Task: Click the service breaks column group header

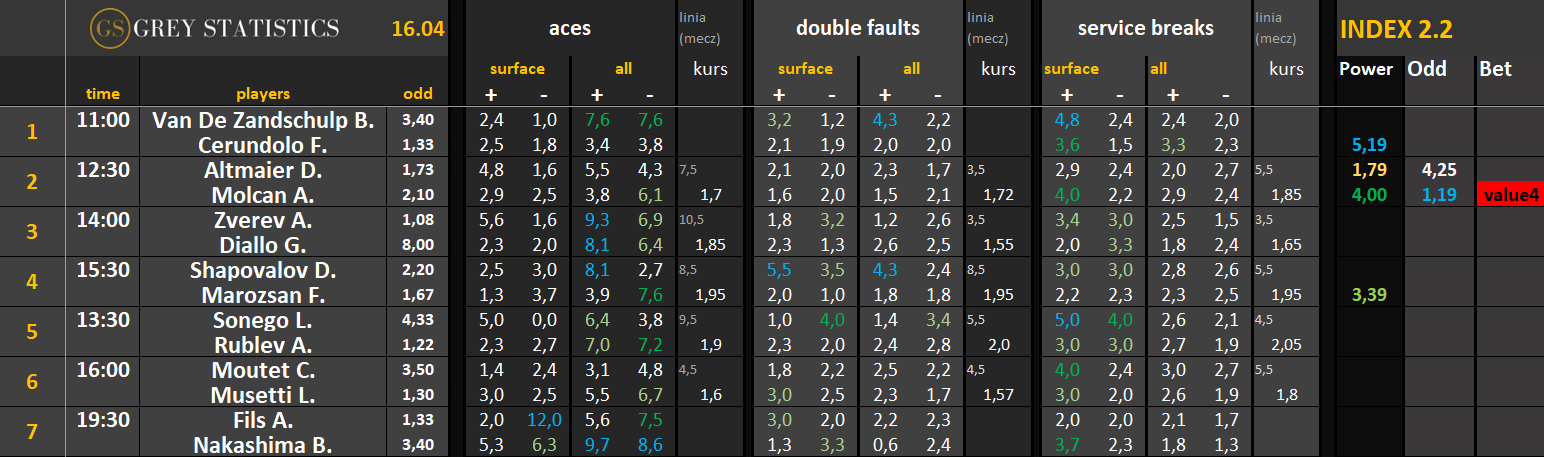Action: pyautogui.click(x=1145, y=28)
